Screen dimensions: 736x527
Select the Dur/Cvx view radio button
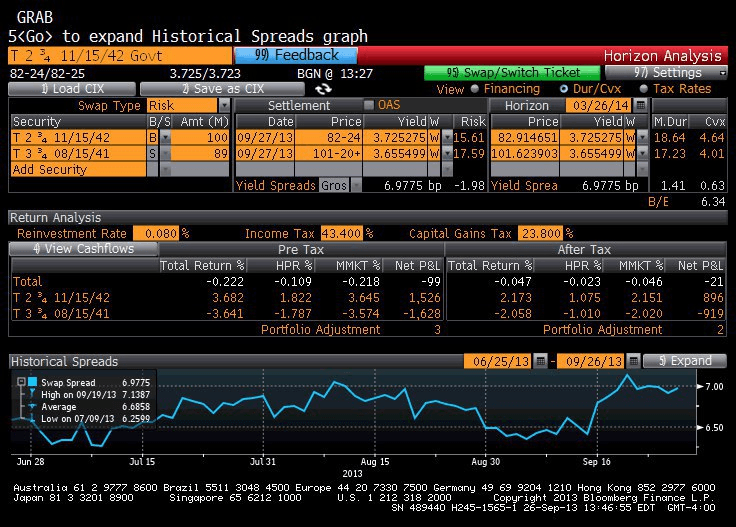565,89
